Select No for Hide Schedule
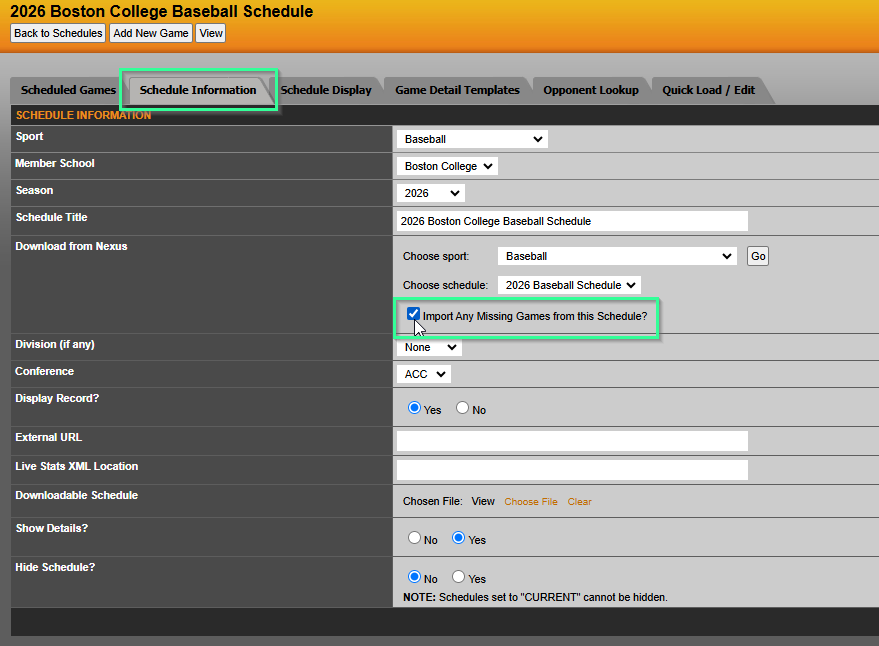 click(x=414, y=576)
